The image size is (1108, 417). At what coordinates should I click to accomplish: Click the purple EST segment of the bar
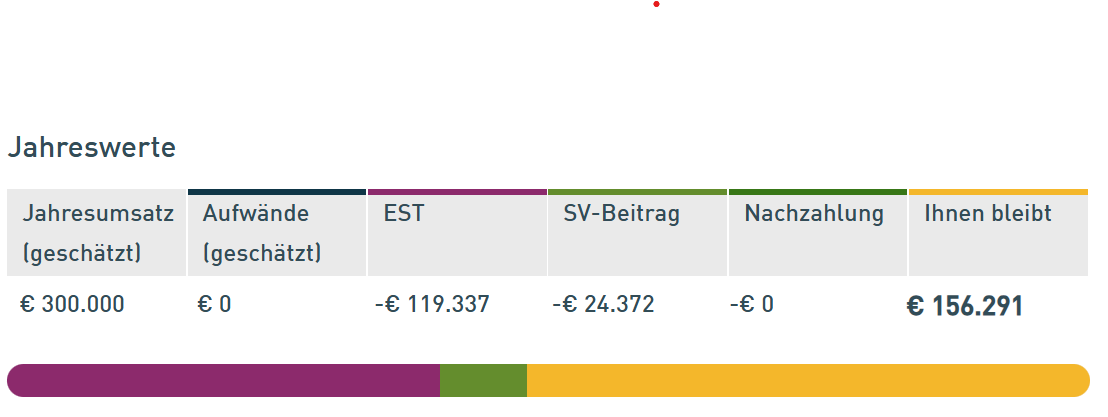point(223,381)
